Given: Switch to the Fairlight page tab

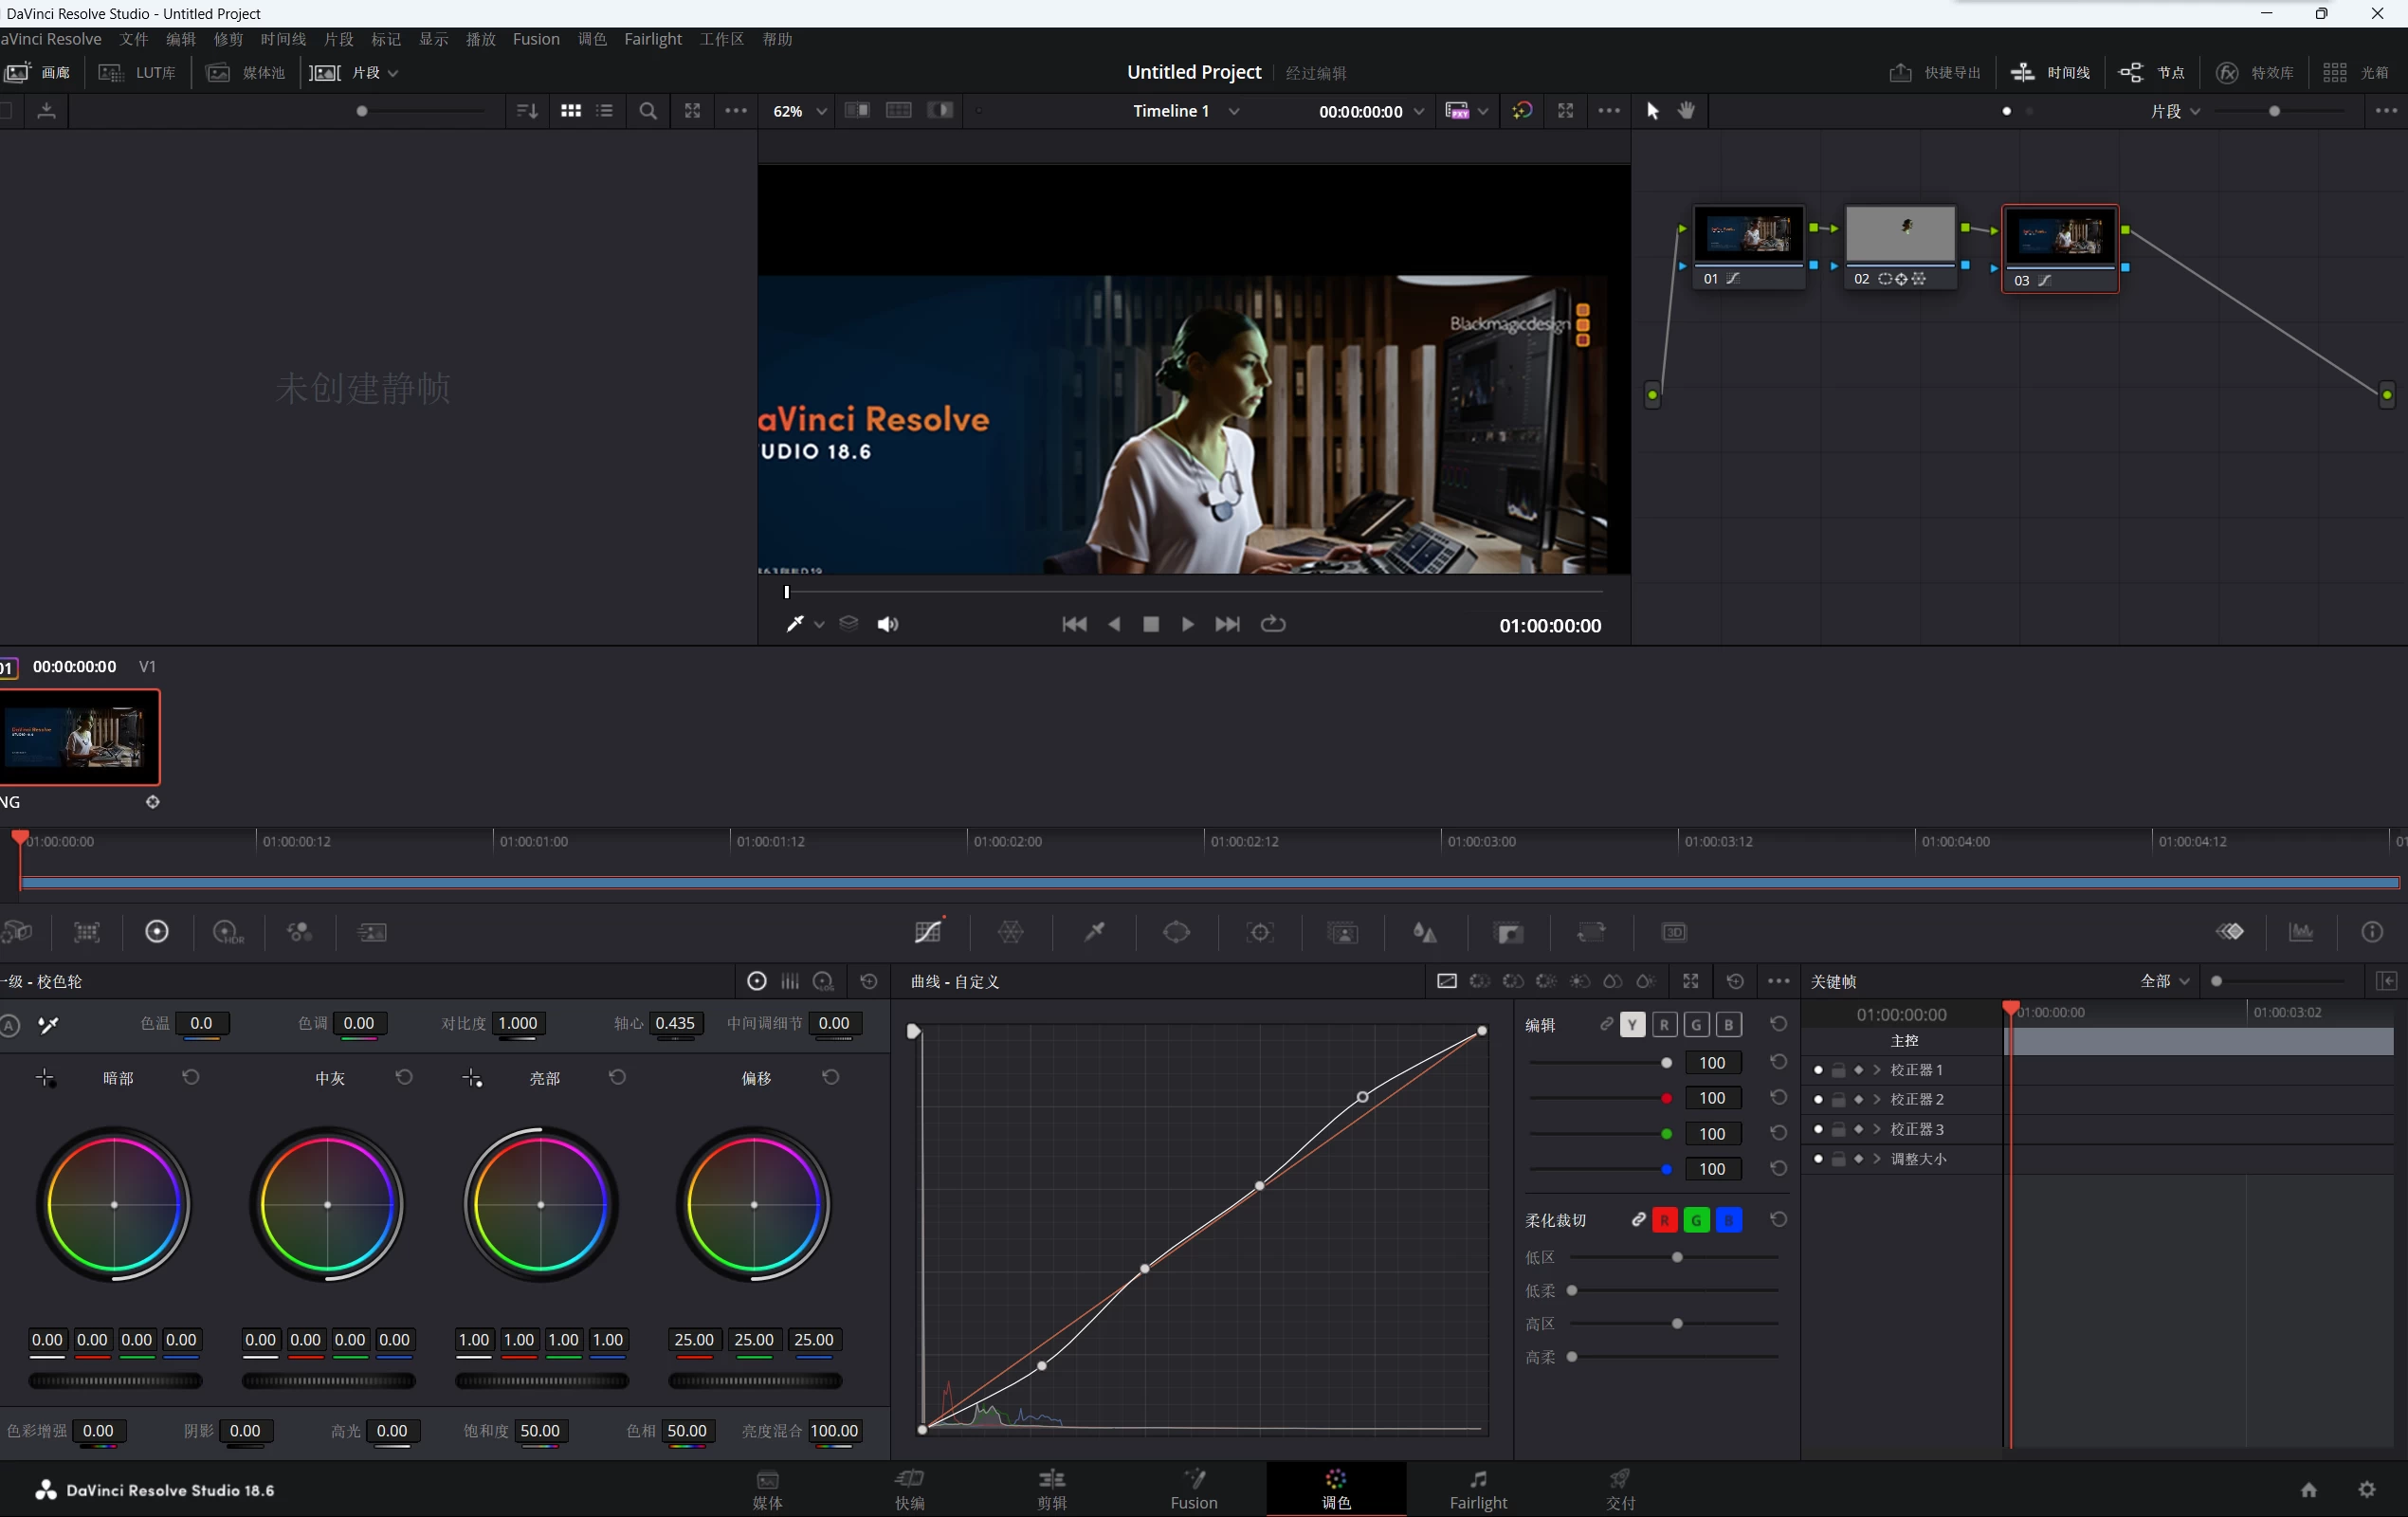Looking at the screenshot, I should pos(1477,1489).
